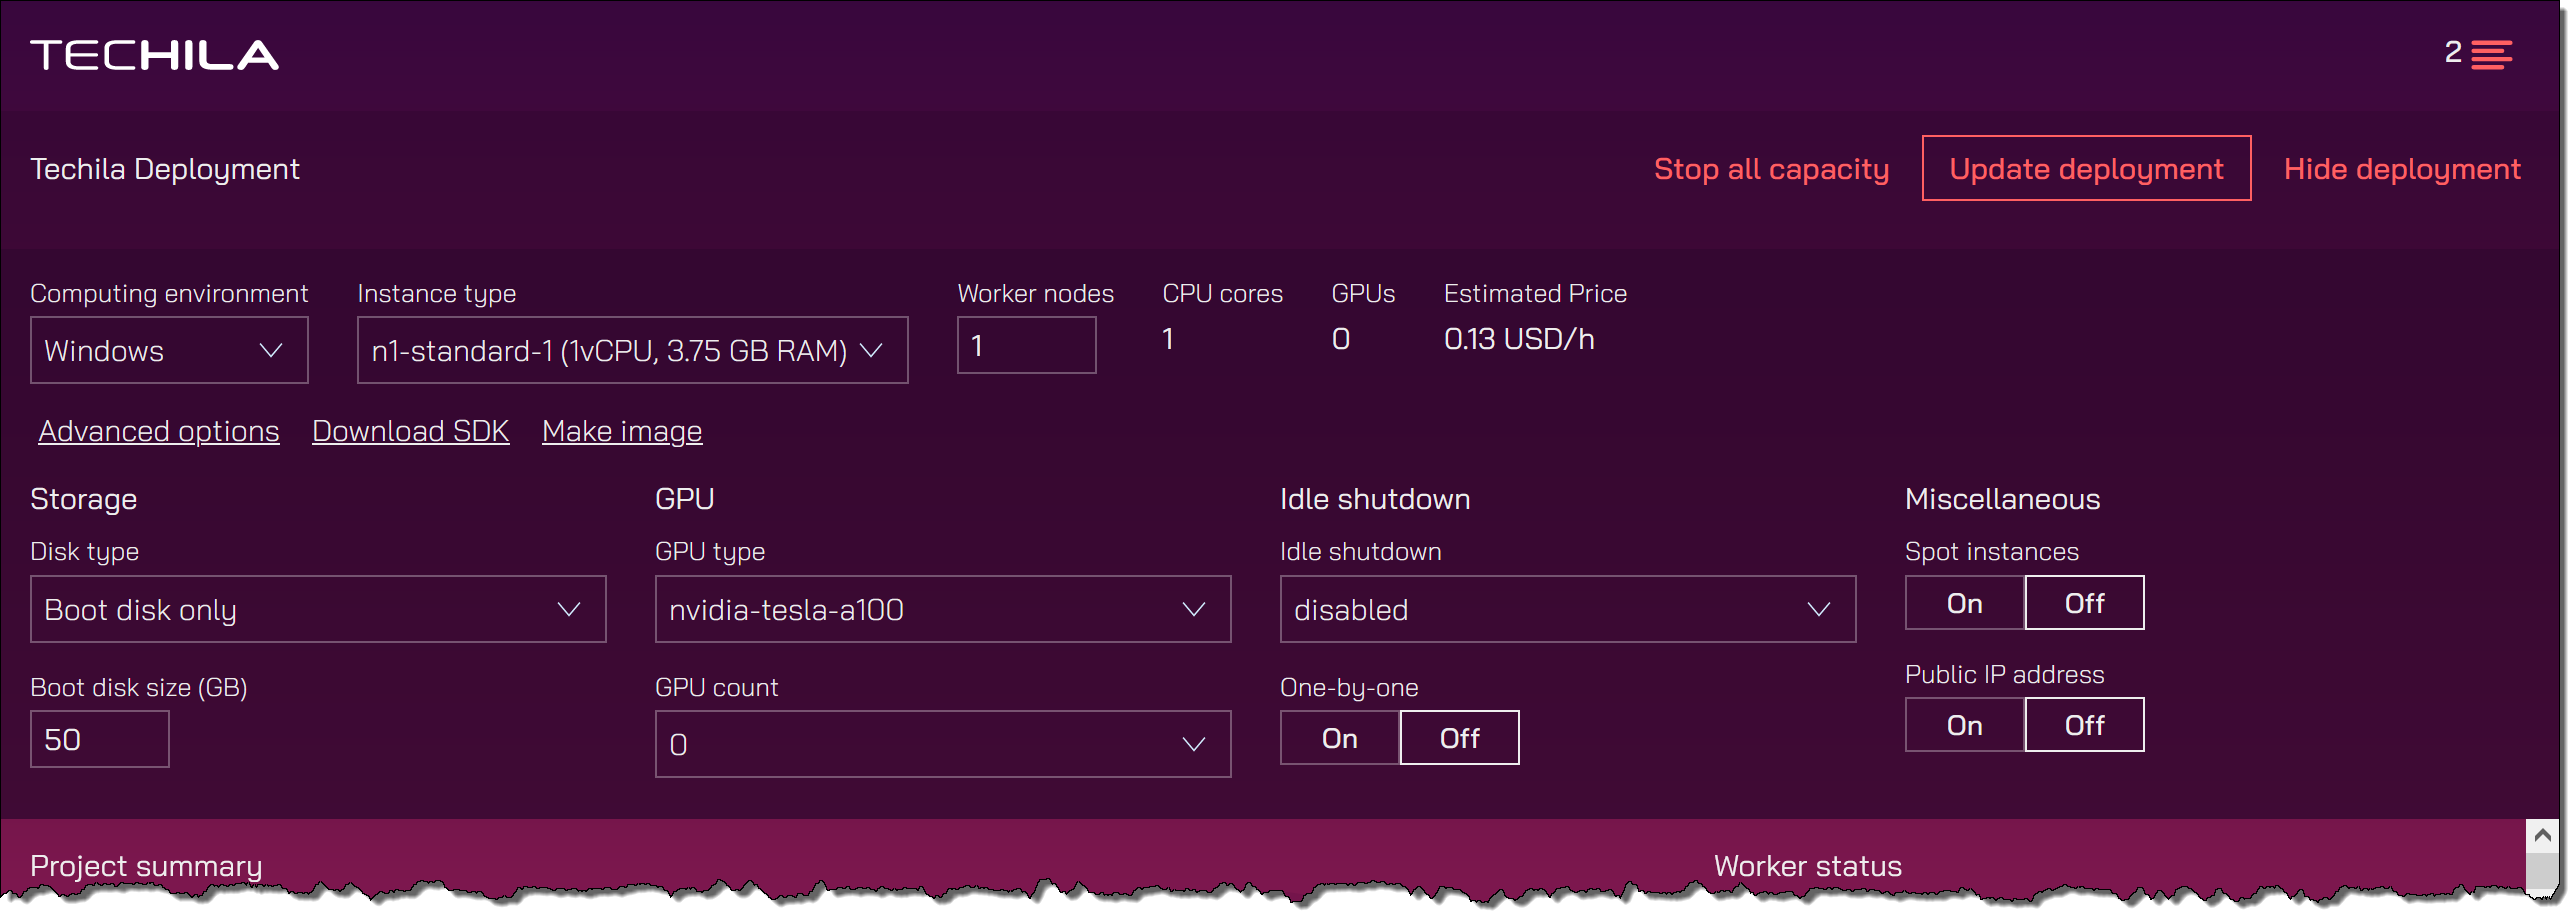2575x924 pixels.
Task: Click the Worker nodes input field
Action: (x=1026, y=346)
